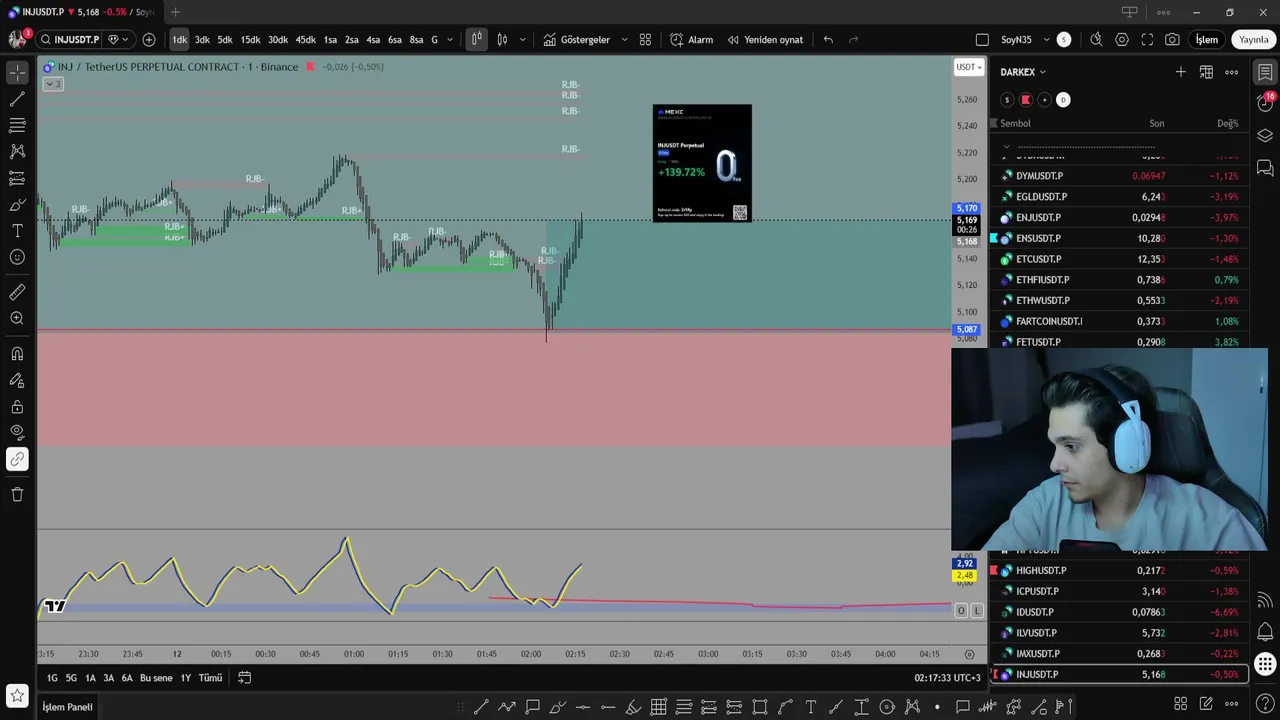This screenshot has height=720, width=1280.
Task: Toggle the L log-scale button
Action: [x=977, y=610]
